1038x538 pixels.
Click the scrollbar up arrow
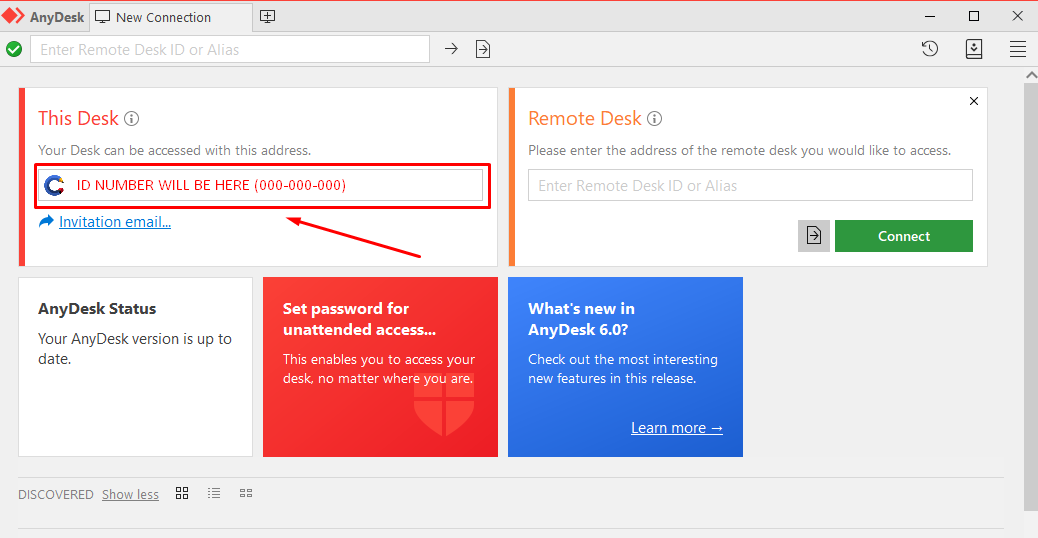tap(1031, 75)
